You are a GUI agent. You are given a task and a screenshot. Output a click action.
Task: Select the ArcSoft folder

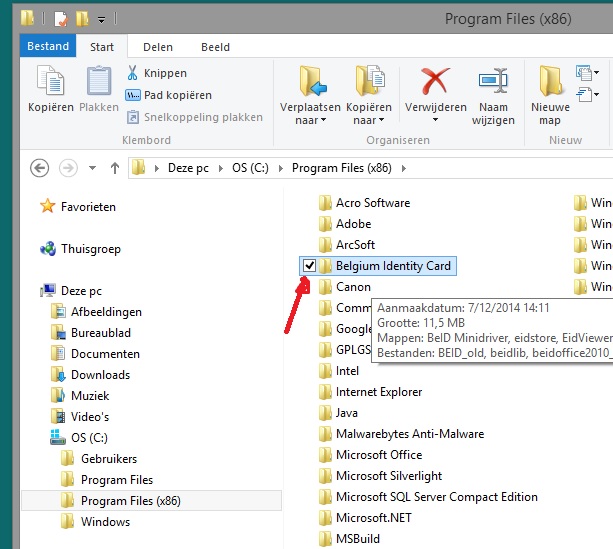(x=355, y=245)
